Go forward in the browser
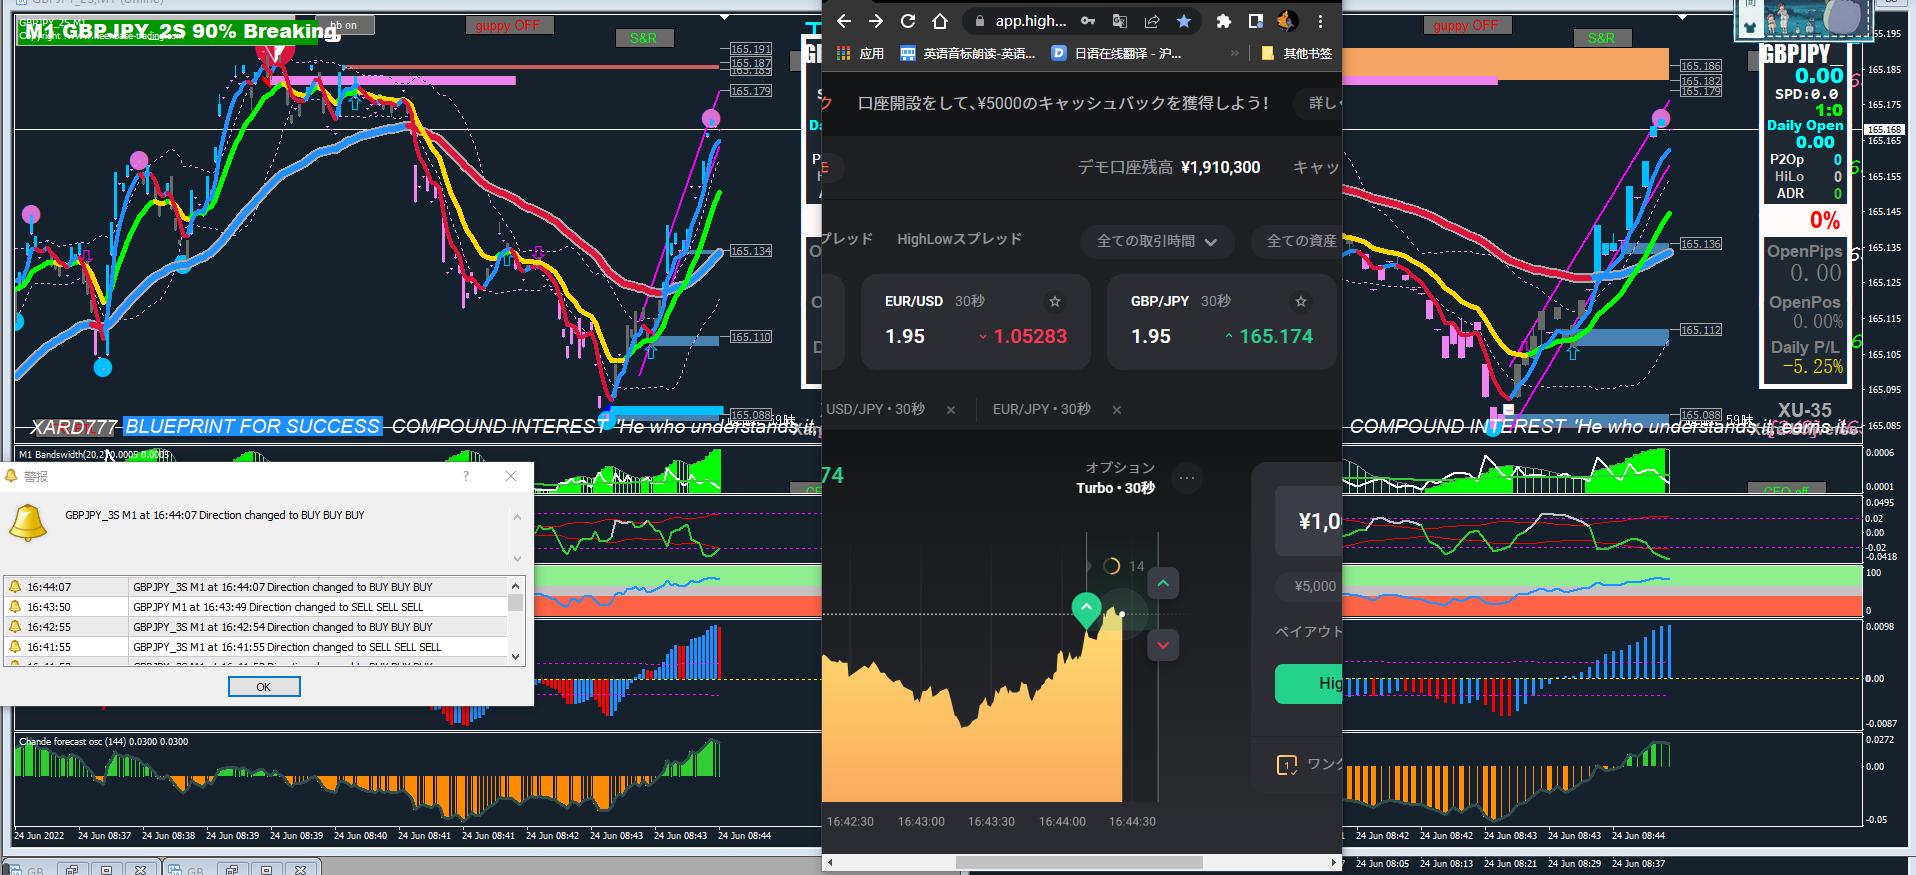The width and height of the screenshot is (1916, 875). (x=876, y=21)
